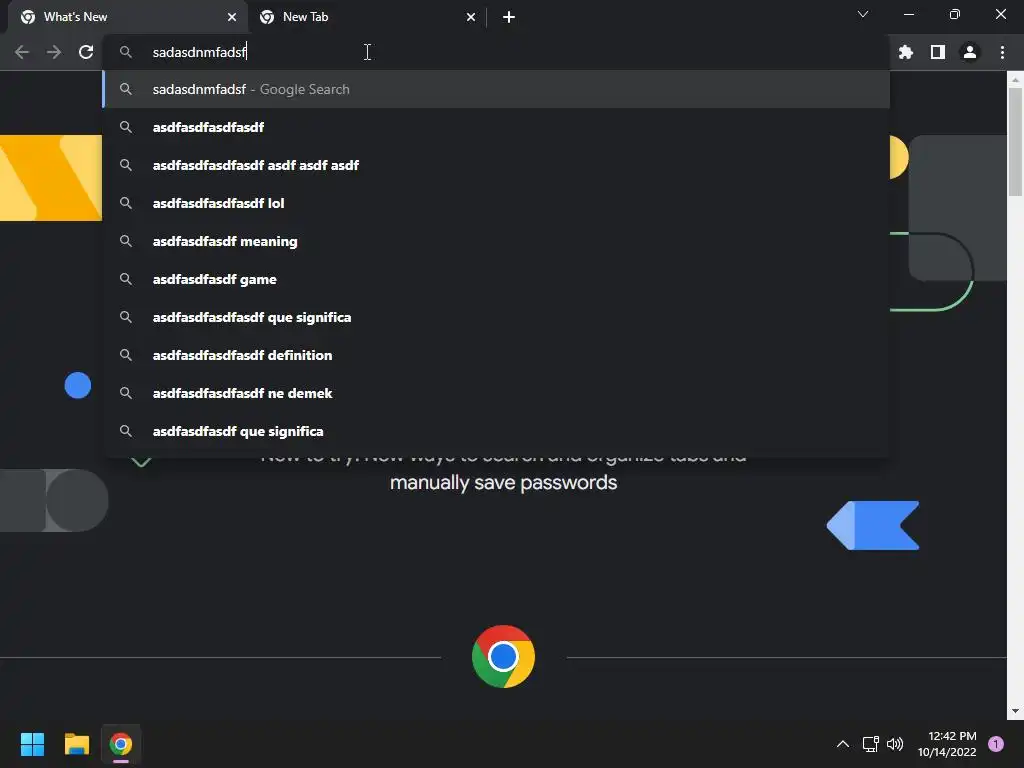The height and width of the screenshot is (768, 1024).
Task: Open a new tab with plus icon
Action: point(509,17)
